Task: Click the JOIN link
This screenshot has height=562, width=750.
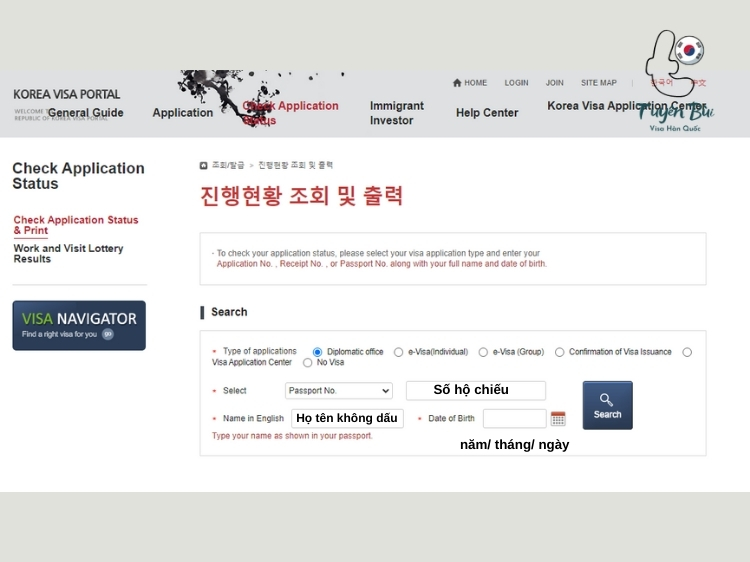Action: pos(554,83)
